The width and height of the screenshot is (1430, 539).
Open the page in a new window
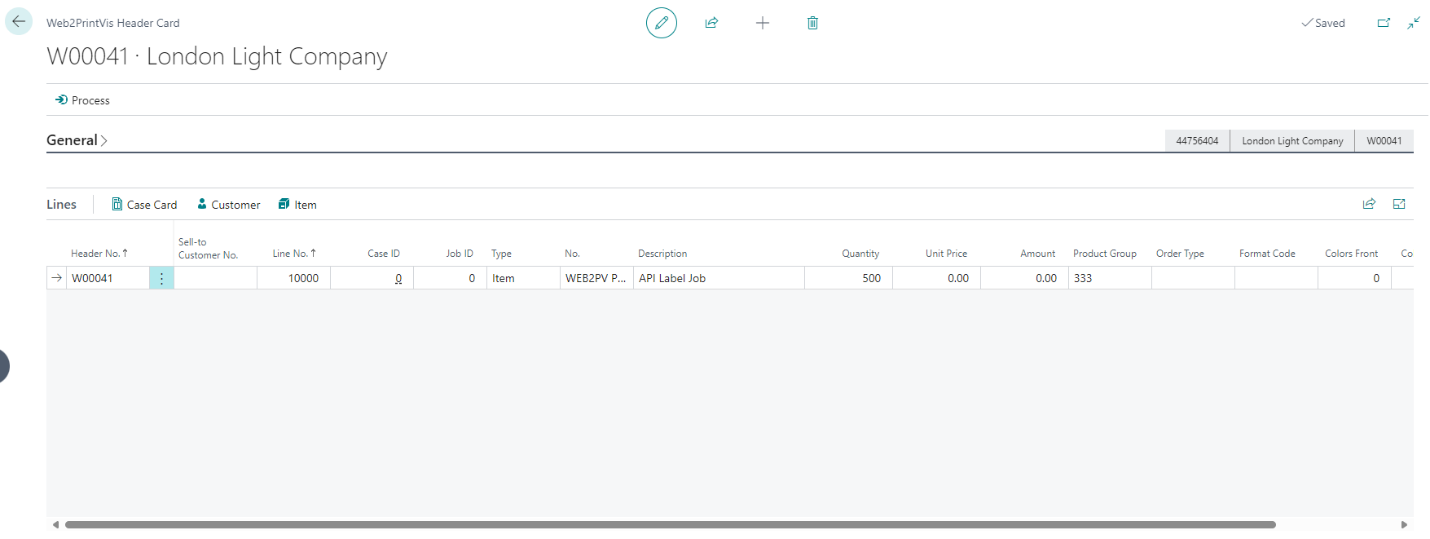tap(1384, 22)
